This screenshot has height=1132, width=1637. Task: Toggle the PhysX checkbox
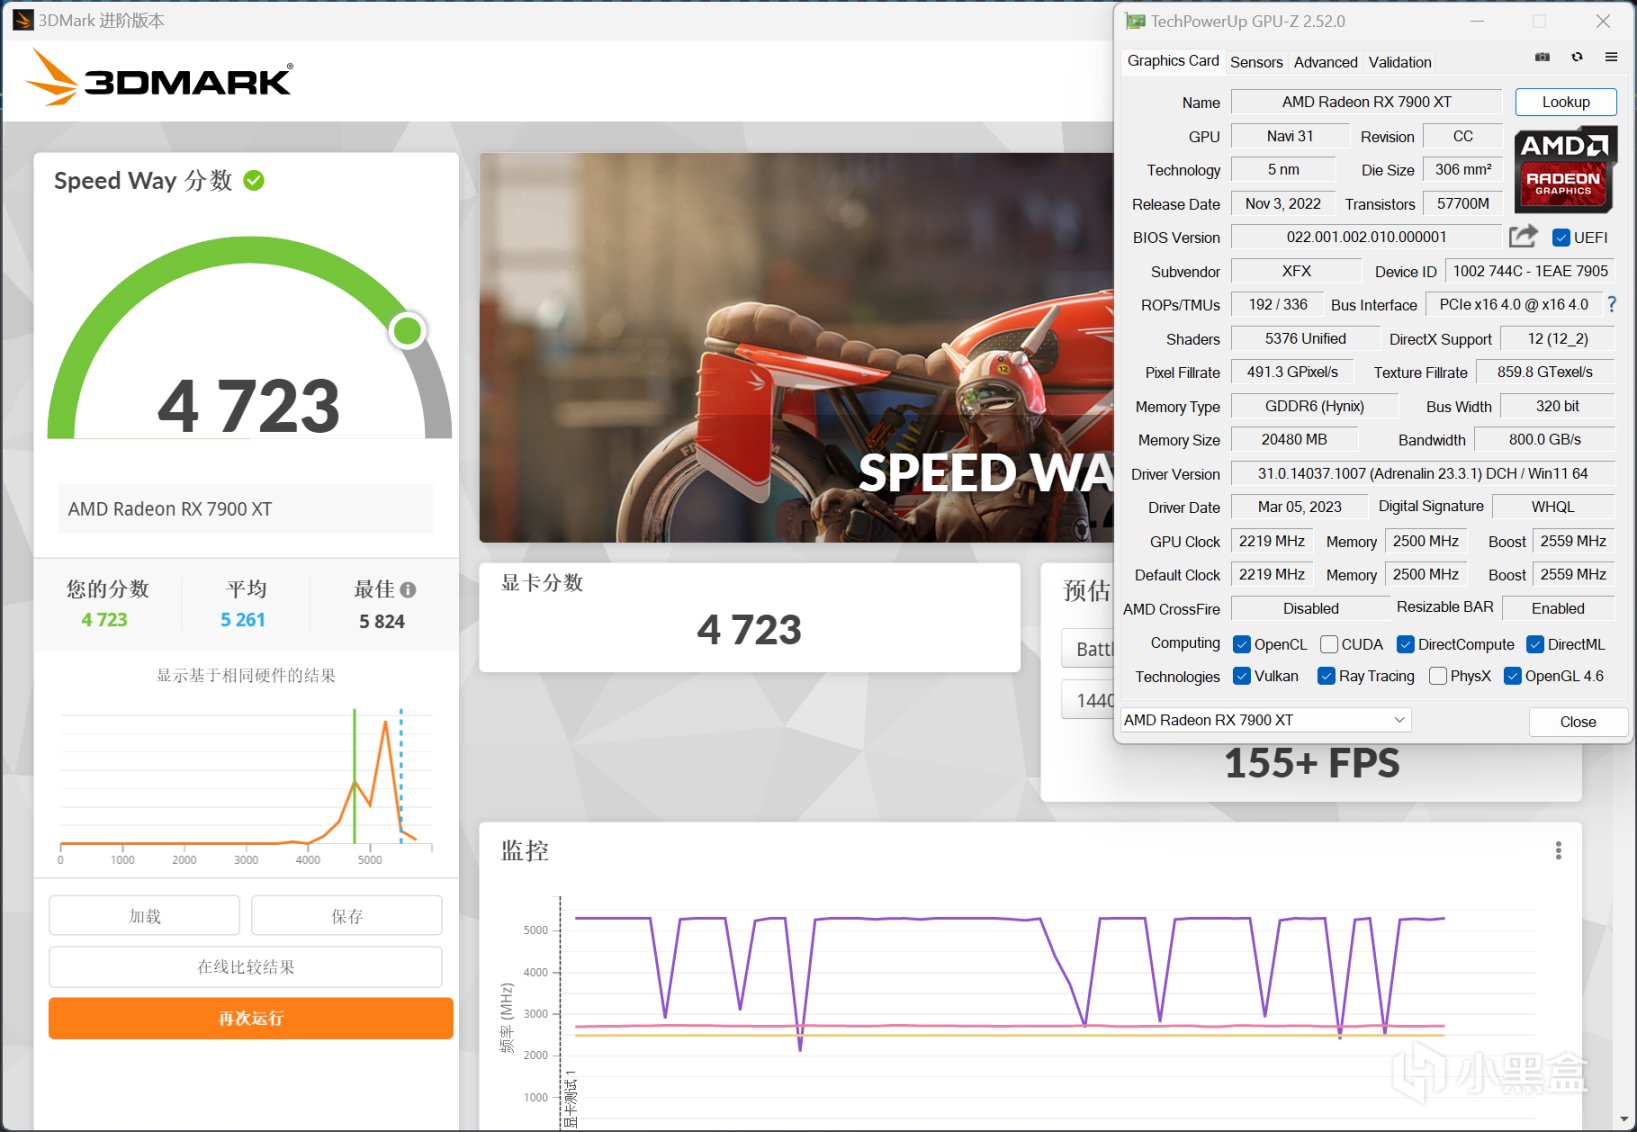tap(1438, 676)
